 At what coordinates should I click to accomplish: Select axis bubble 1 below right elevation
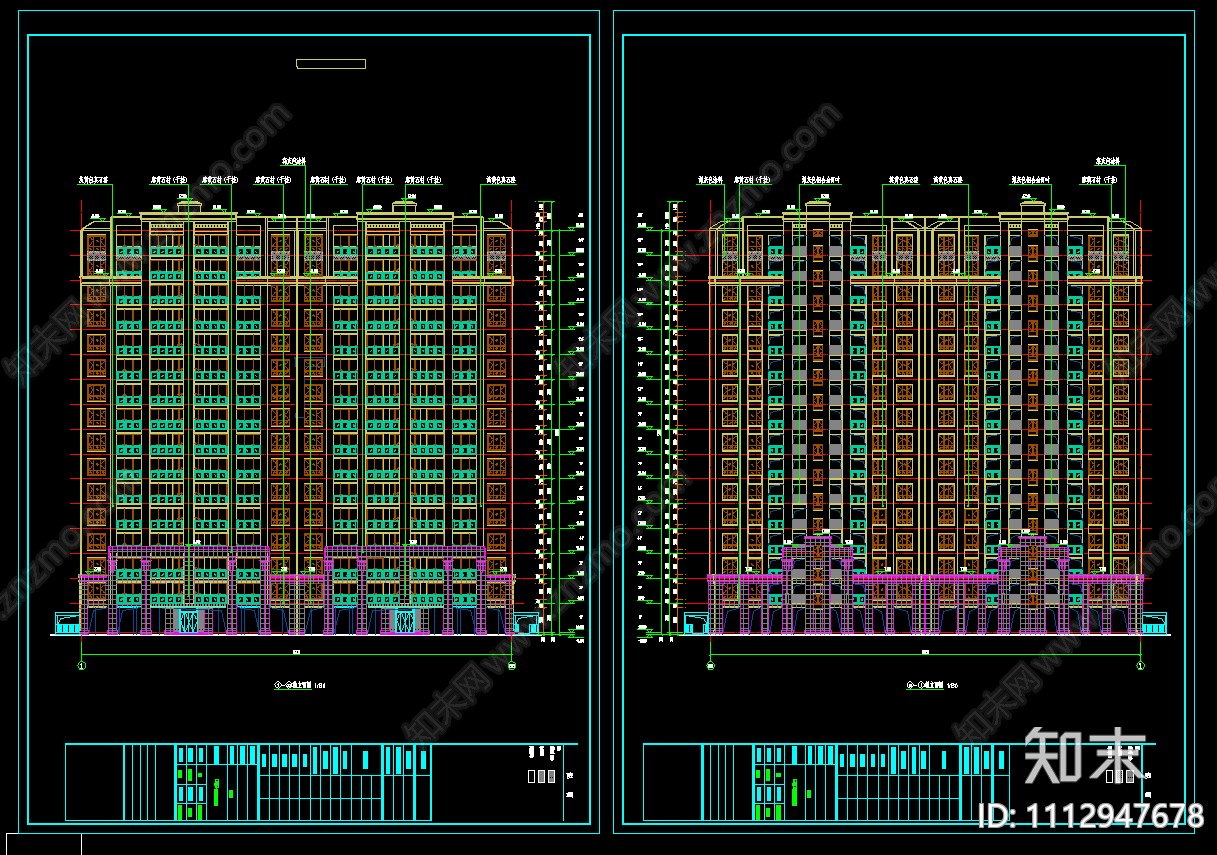click(1140, 665)
